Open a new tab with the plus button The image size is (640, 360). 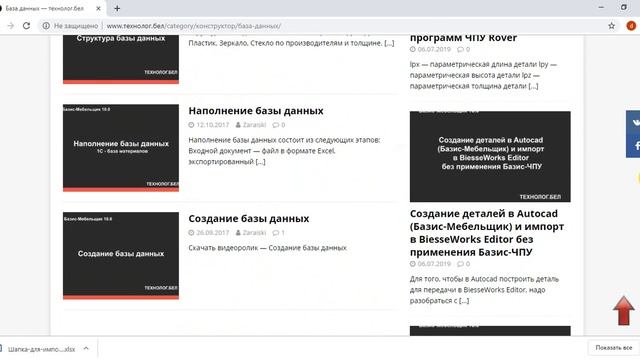[x=117, y=8]
